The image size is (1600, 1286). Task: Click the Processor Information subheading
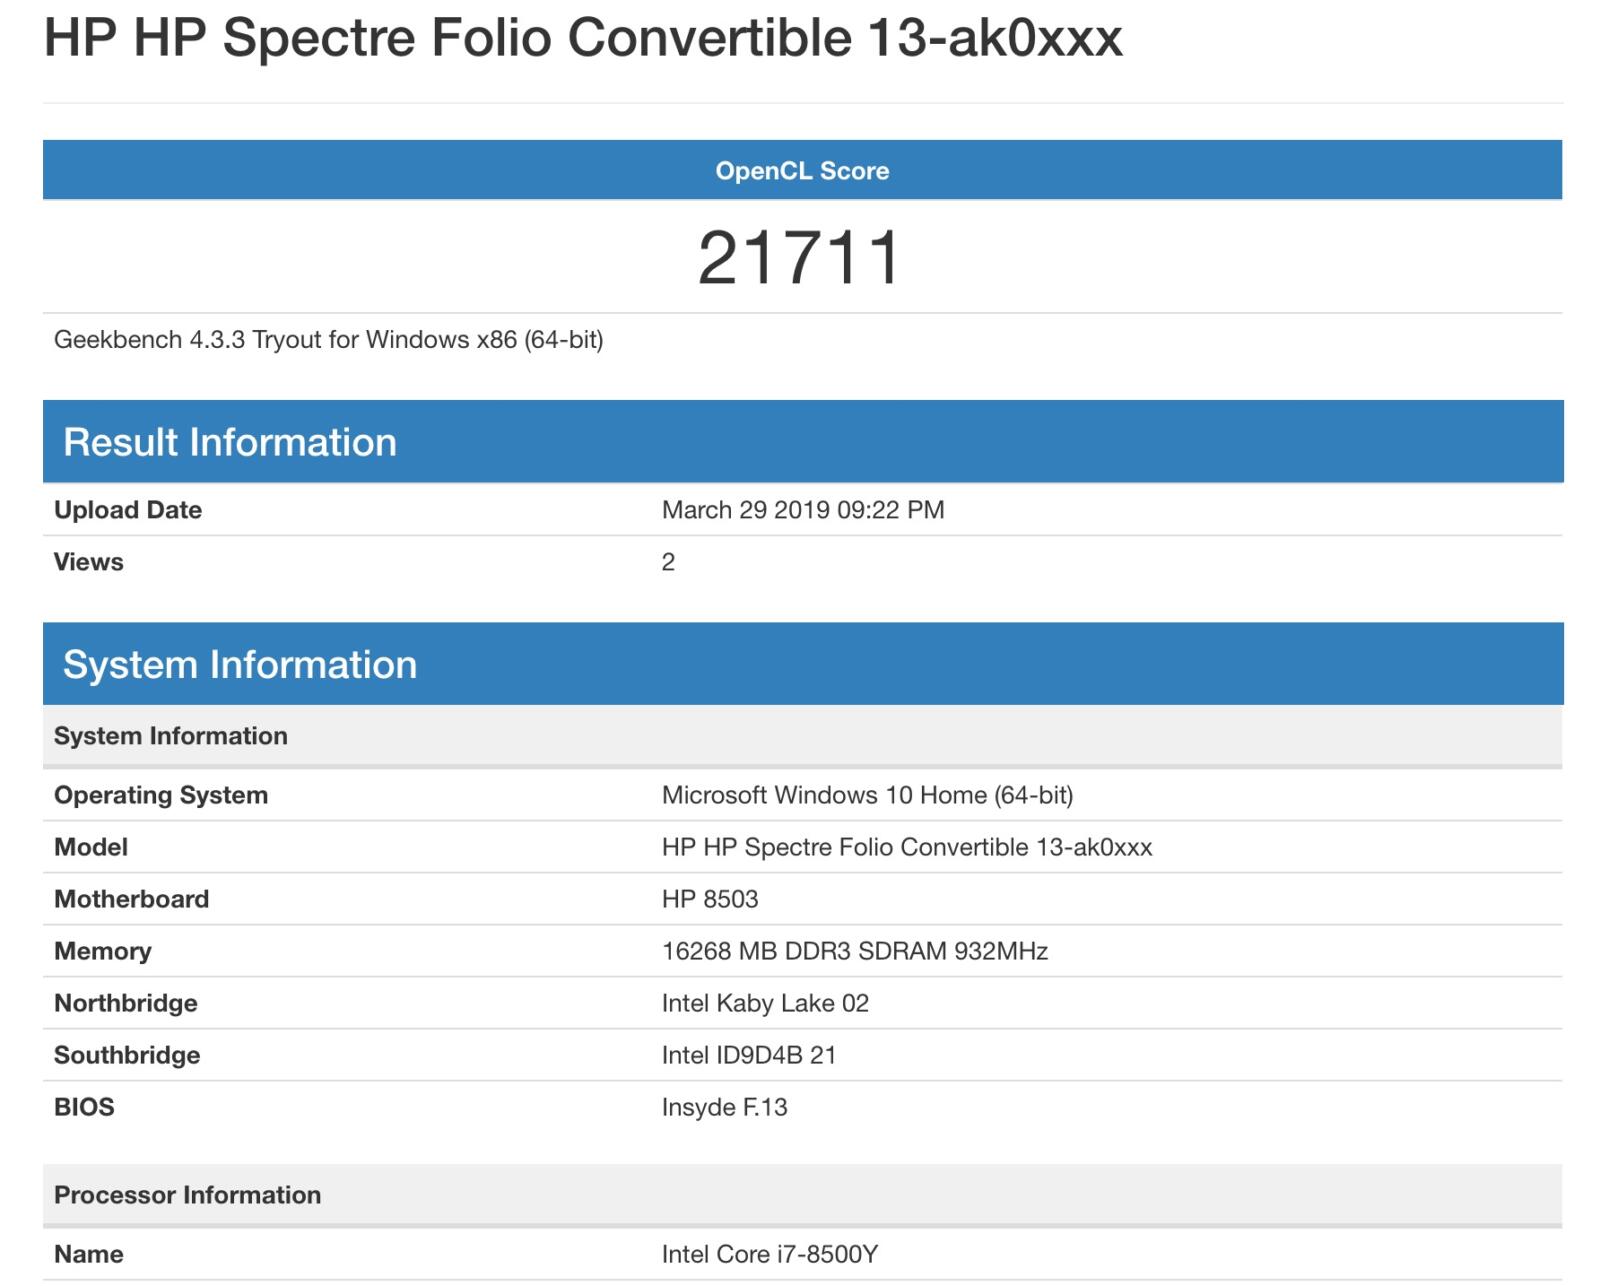click(187, 1195)
